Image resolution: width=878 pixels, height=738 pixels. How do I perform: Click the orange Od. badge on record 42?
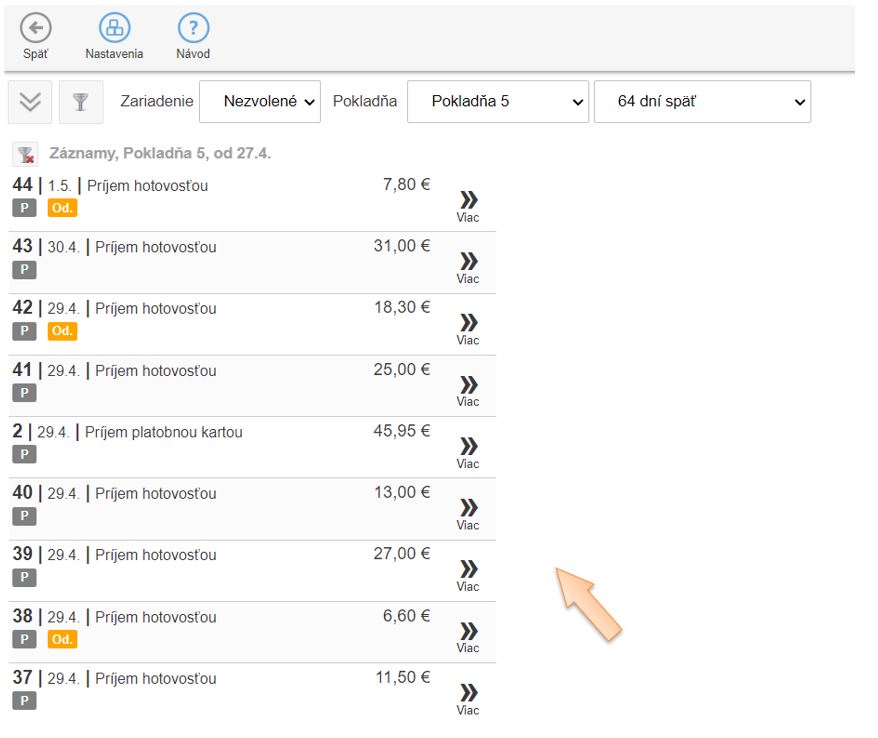62,331
